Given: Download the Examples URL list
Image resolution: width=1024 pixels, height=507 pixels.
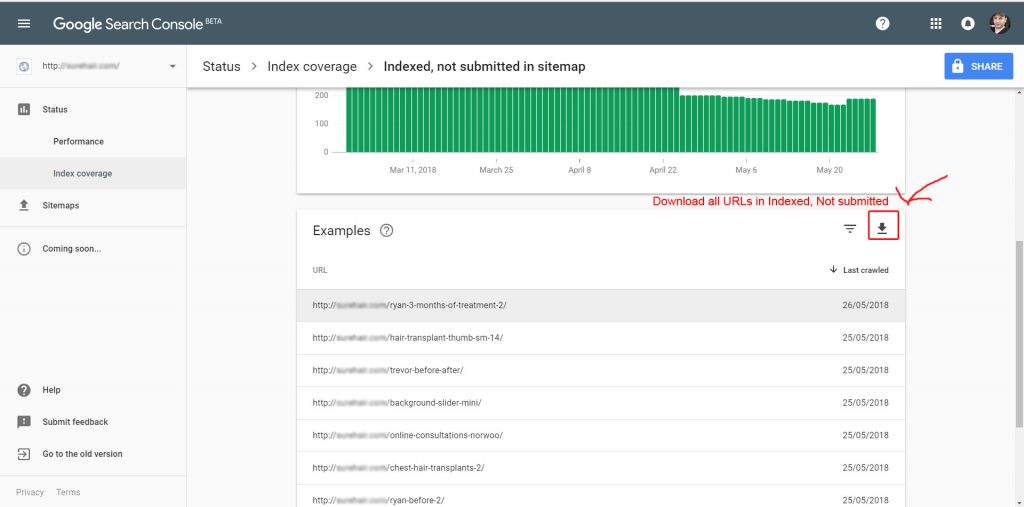Looking at the screenshot, I should pyautogui.click(x=882, y=228).
